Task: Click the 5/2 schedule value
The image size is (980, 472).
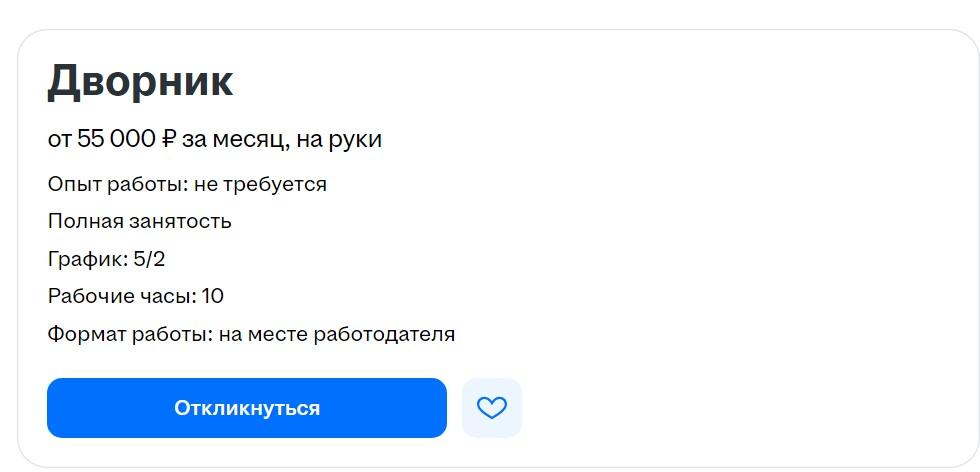Action: [149, 259]
